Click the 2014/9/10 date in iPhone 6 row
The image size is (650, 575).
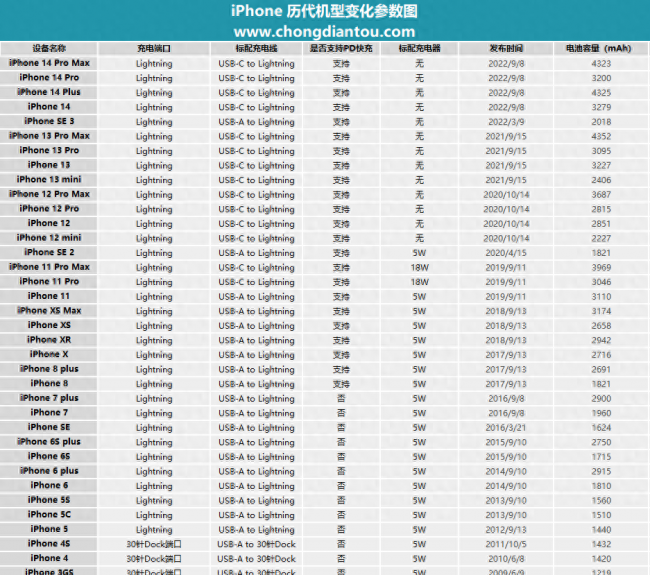tap(506, 486)
